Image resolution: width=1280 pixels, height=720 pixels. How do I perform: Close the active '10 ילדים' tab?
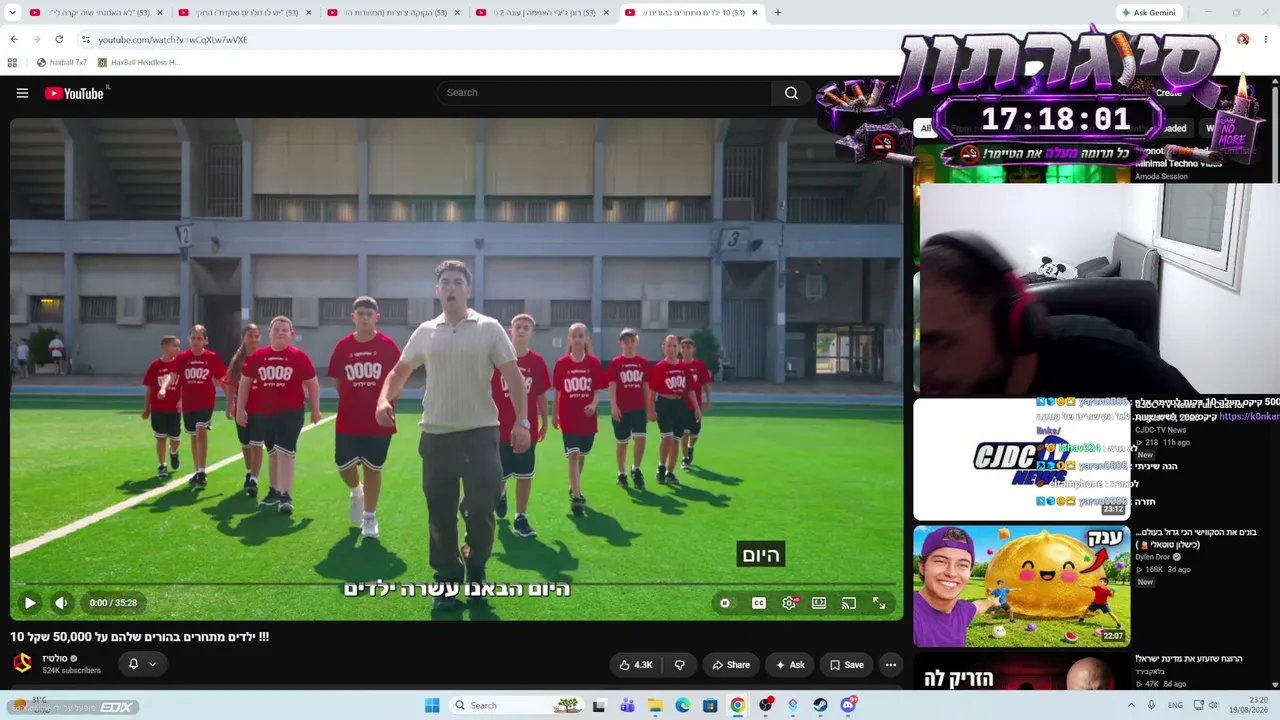tap(755, 13)
